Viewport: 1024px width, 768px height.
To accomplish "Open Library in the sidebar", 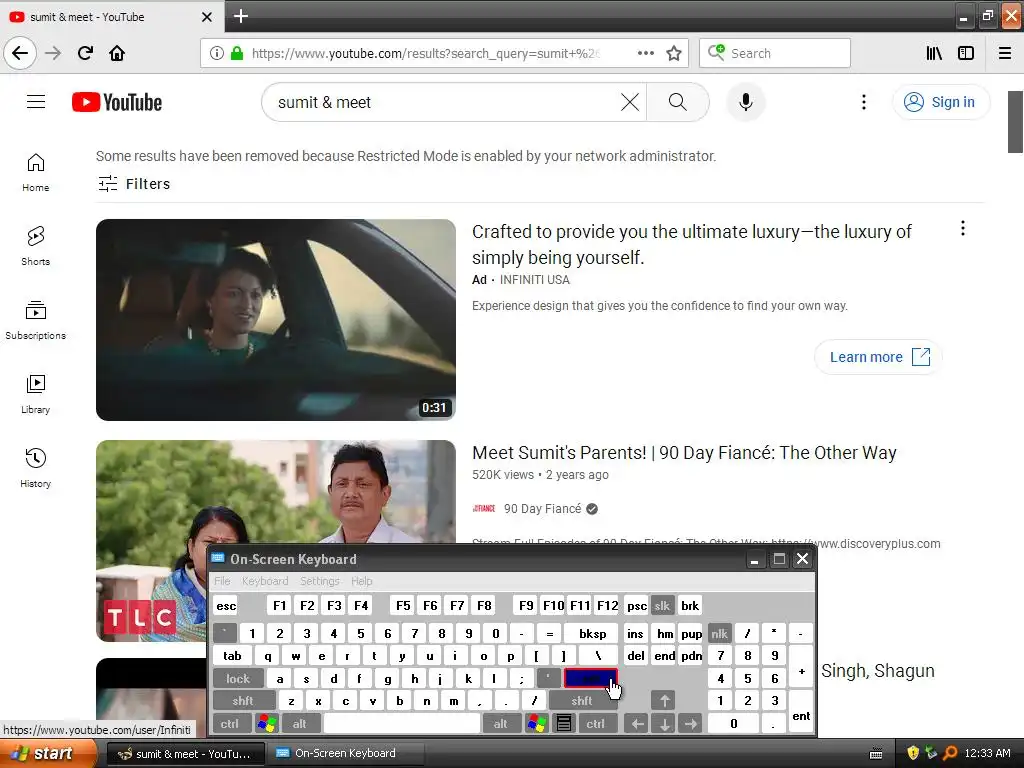I will click(36, 394).
